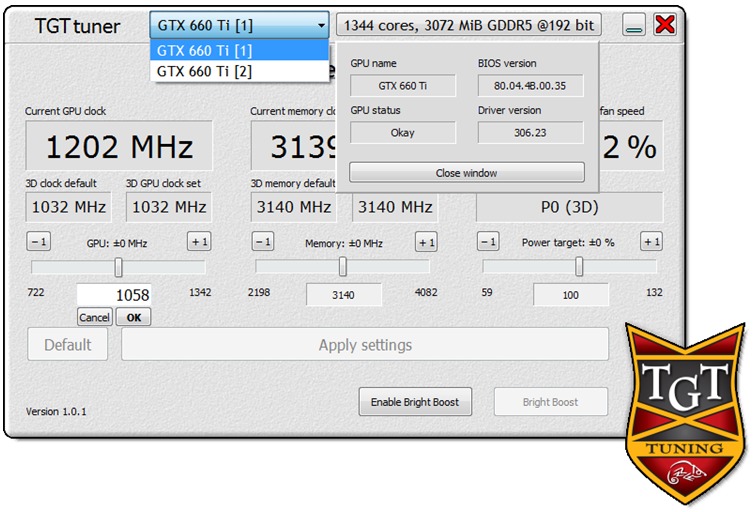The width and height of the screenshot is (753, 512).
Task: Click the Power target slider handle
Action: tap(579, 267)
